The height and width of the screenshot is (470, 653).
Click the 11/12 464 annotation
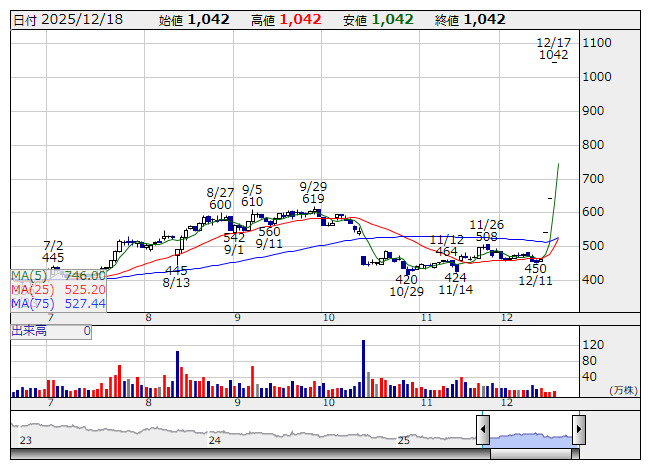click(446, 246)
